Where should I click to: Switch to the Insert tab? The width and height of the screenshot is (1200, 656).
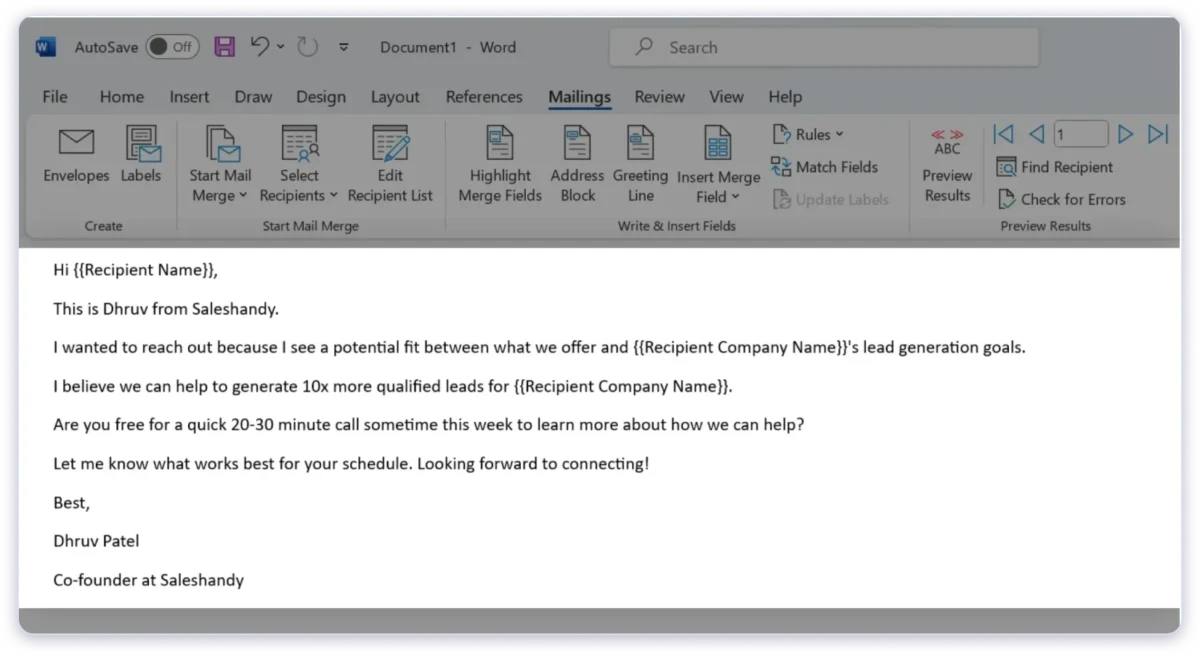[190, 97]
